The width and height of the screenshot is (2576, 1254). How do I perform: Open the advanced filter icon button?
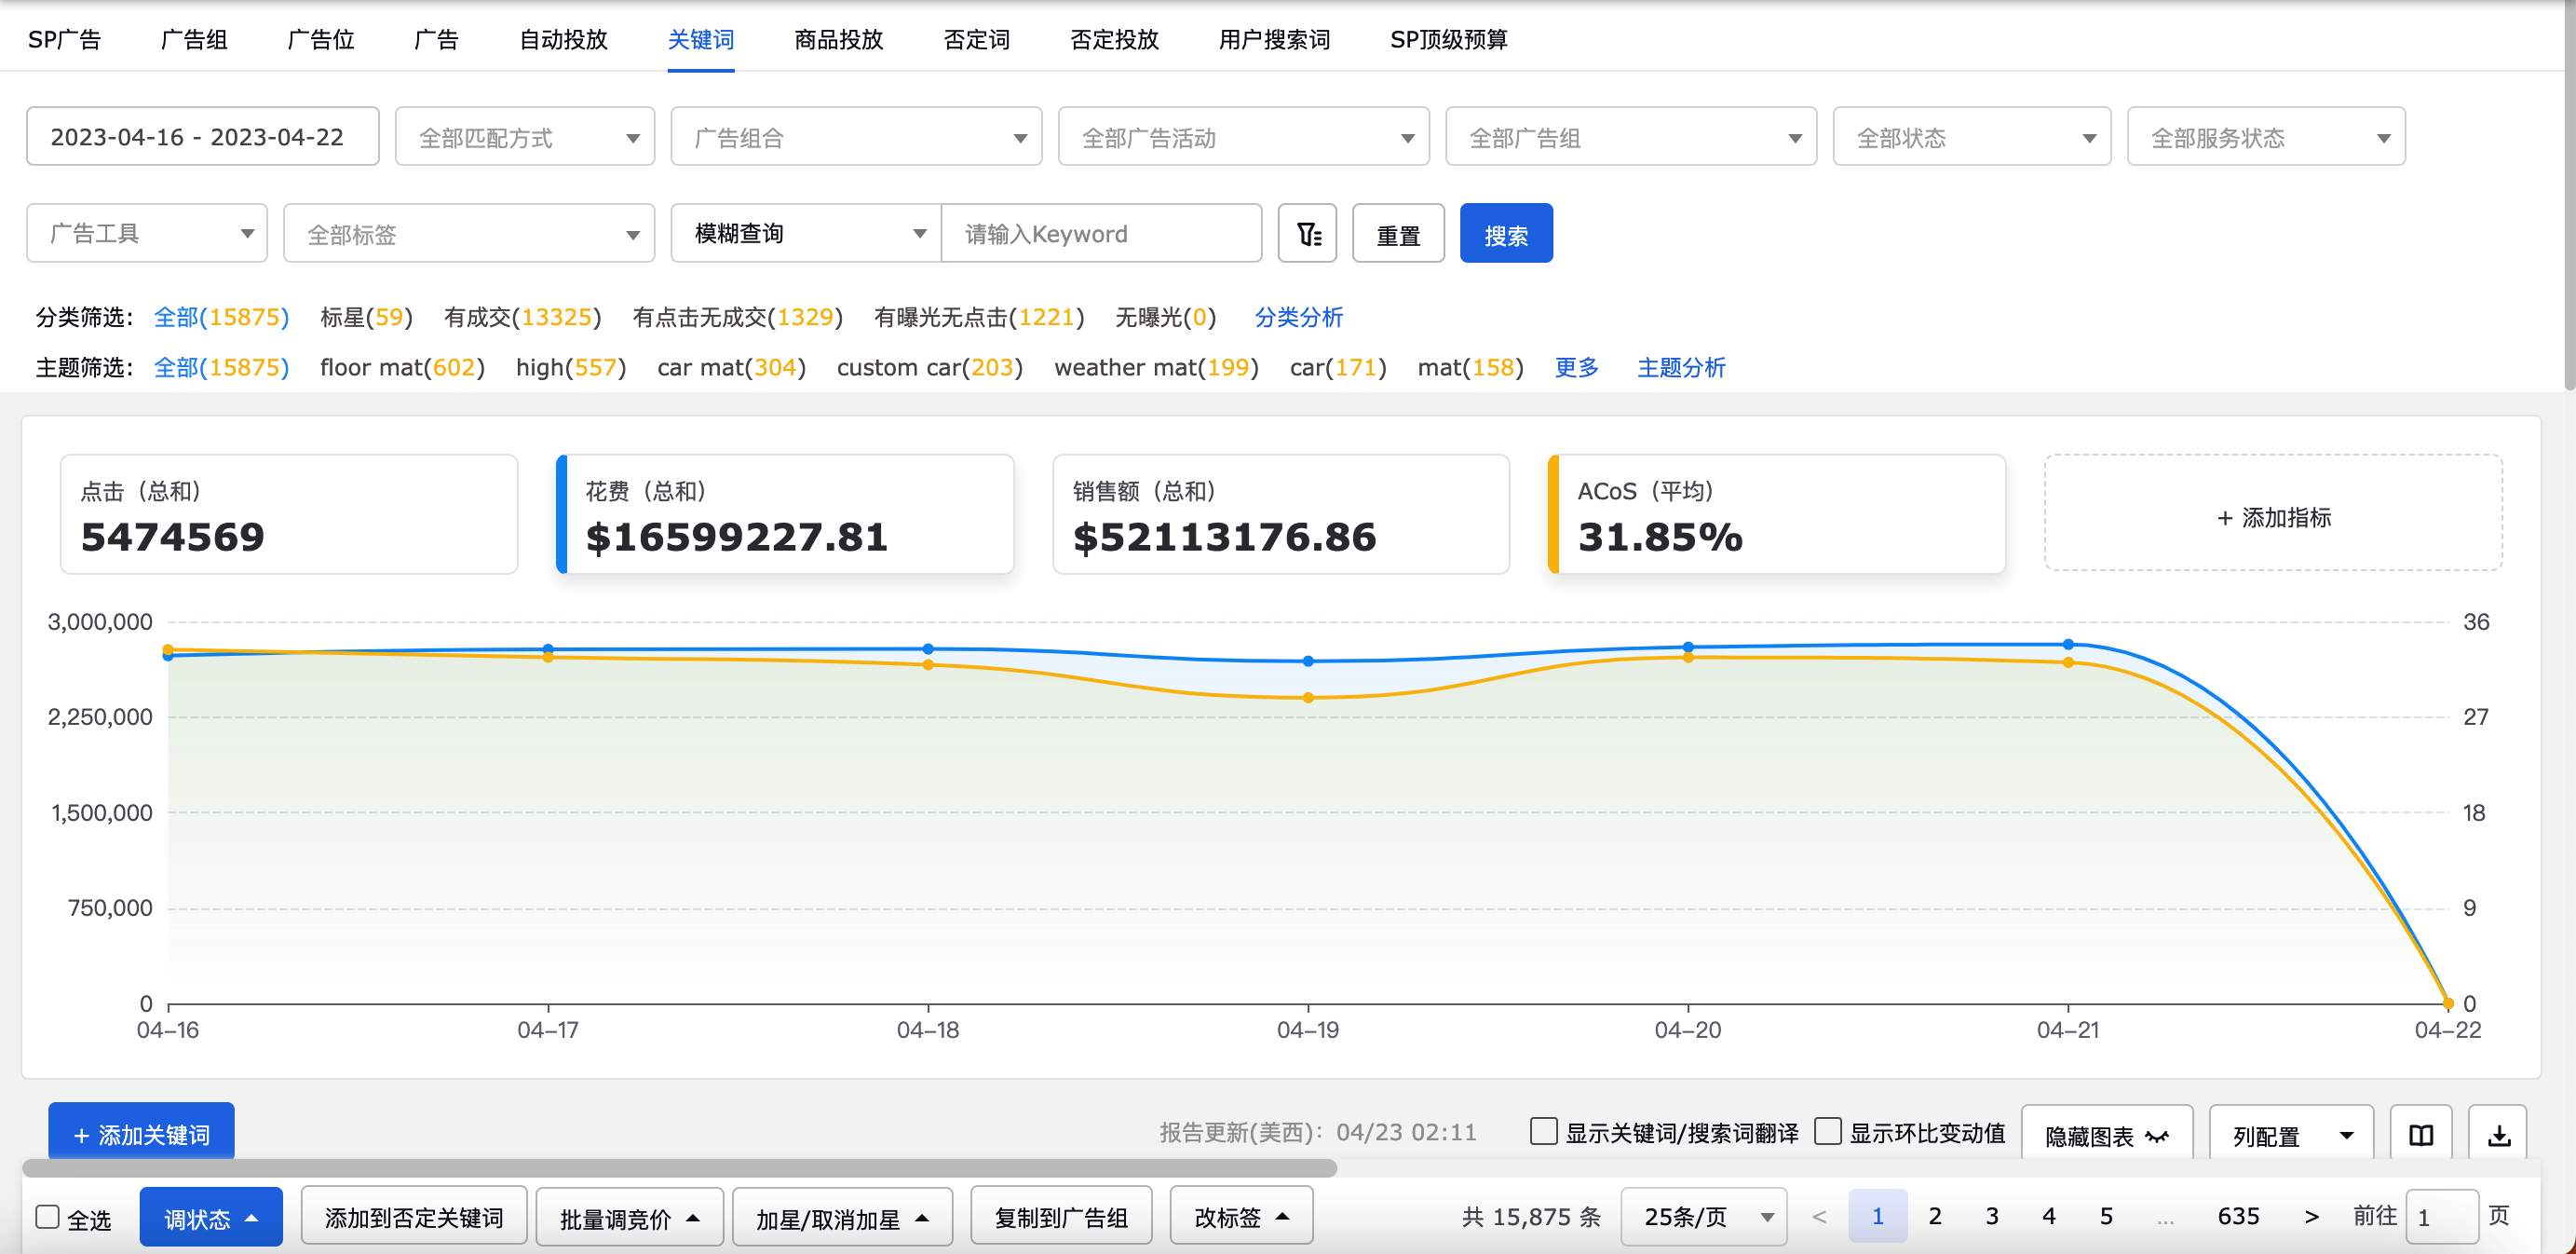(x=1307, y=234)
